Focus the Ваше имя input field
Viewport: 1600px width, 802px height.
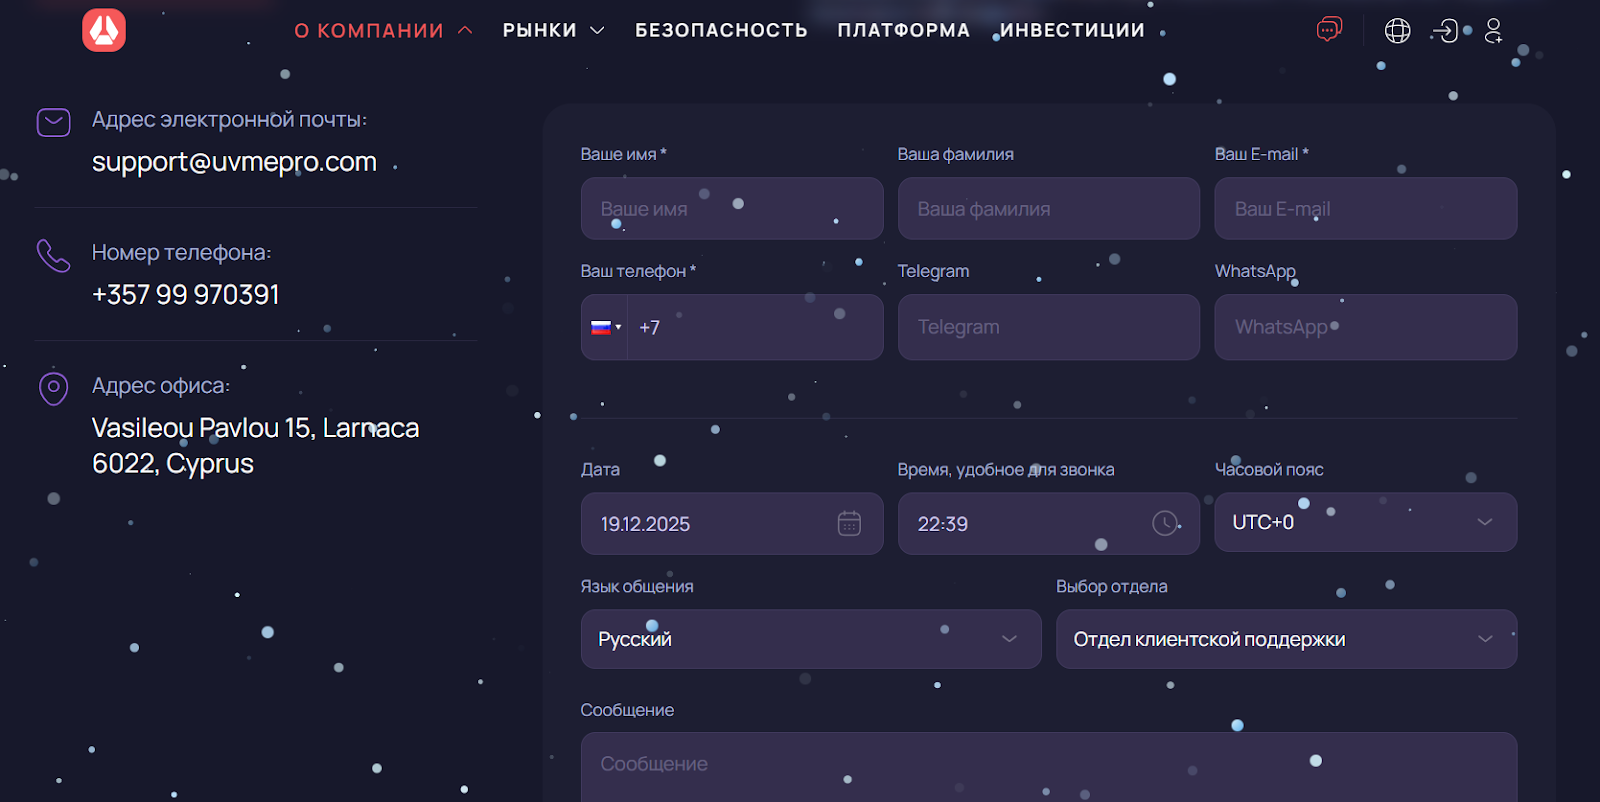(731, 209)
